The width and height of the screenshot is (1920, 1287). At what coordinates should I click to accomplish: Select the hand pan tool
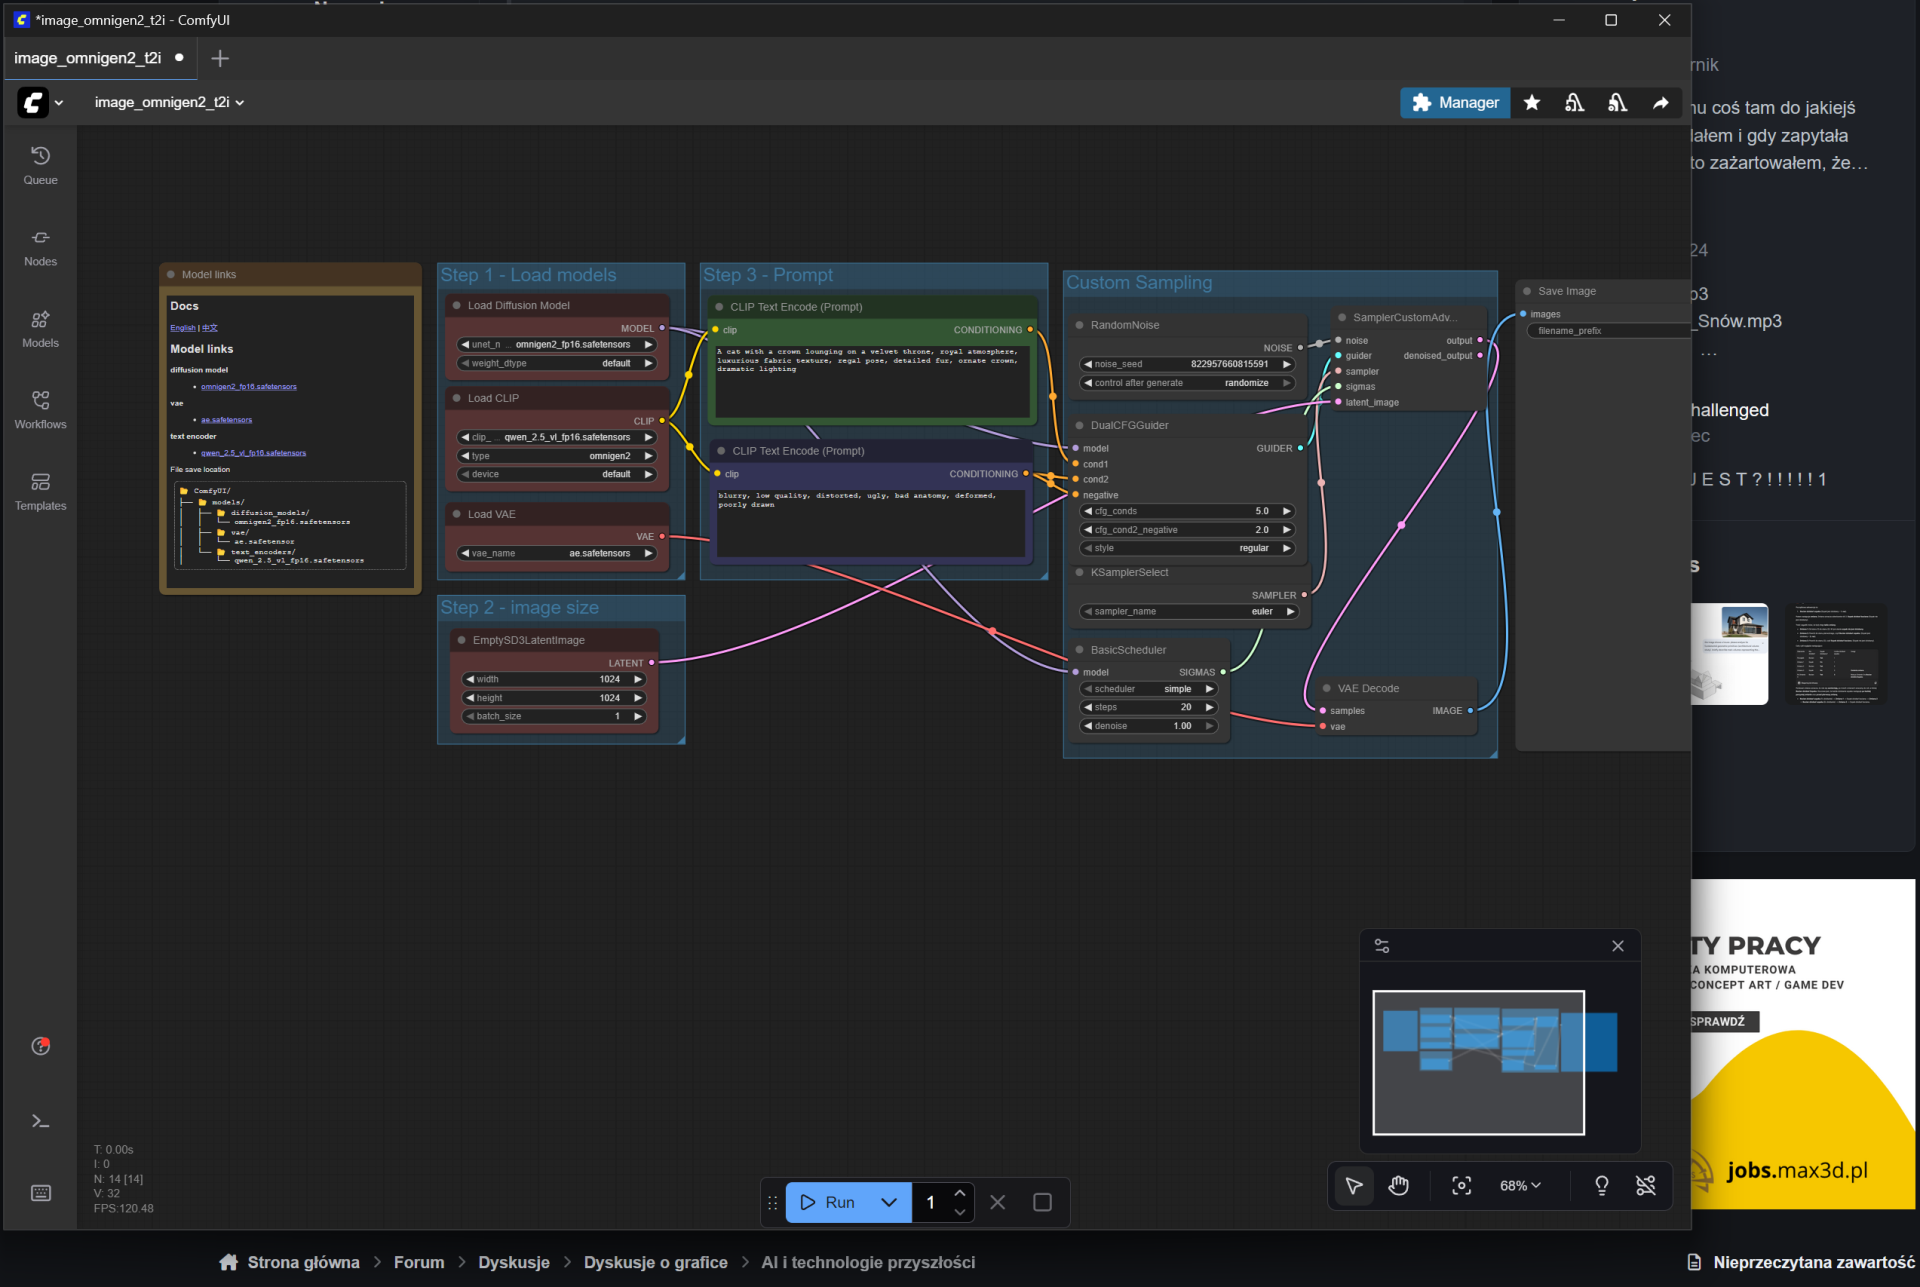(x=1398, y=1185)
